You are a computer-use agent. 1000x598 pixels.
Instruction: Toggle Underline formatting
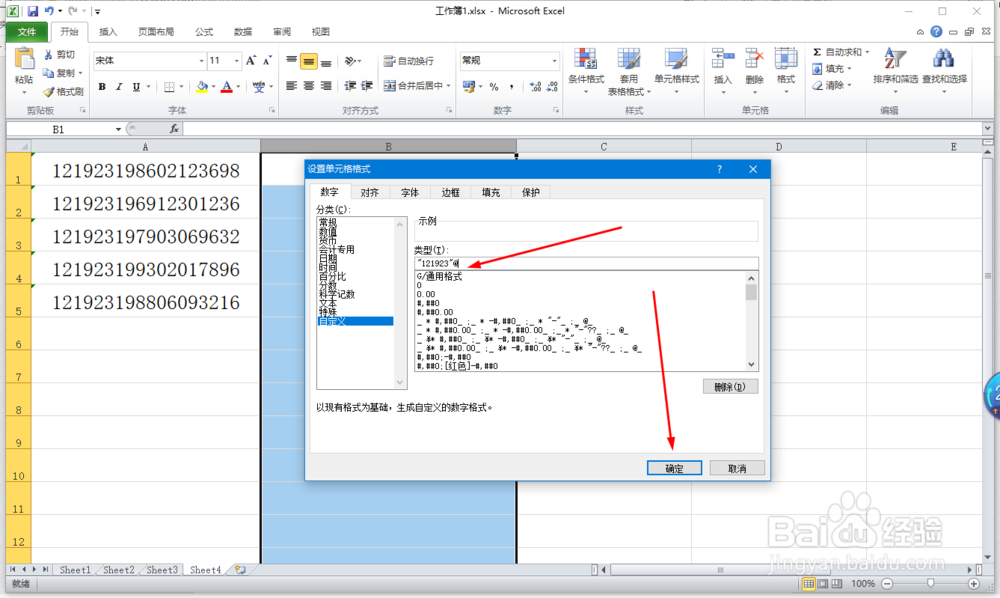tap(136, 87)
